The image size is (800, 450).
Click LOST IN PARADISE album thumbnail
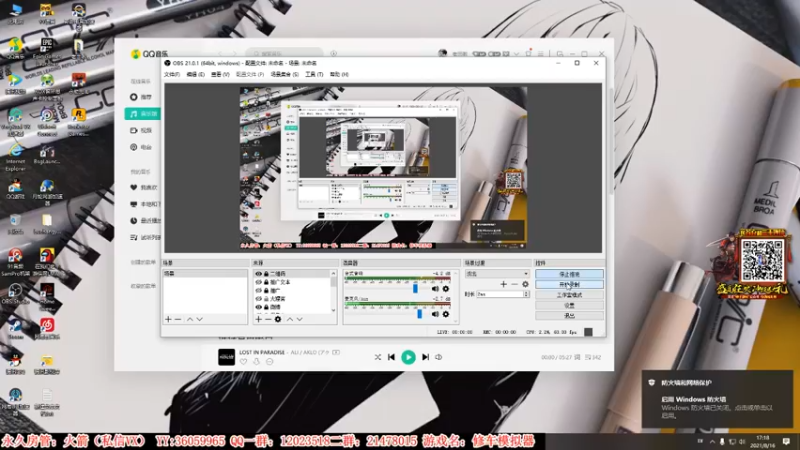coord(226,357)
